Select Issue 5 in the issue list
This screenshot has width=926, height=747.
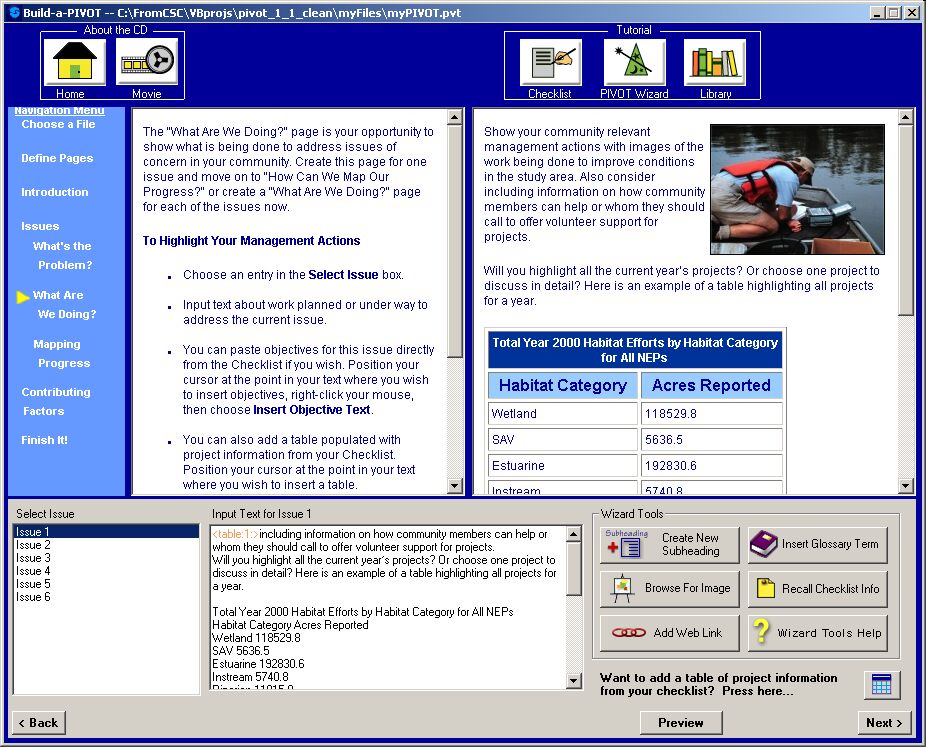106,584
